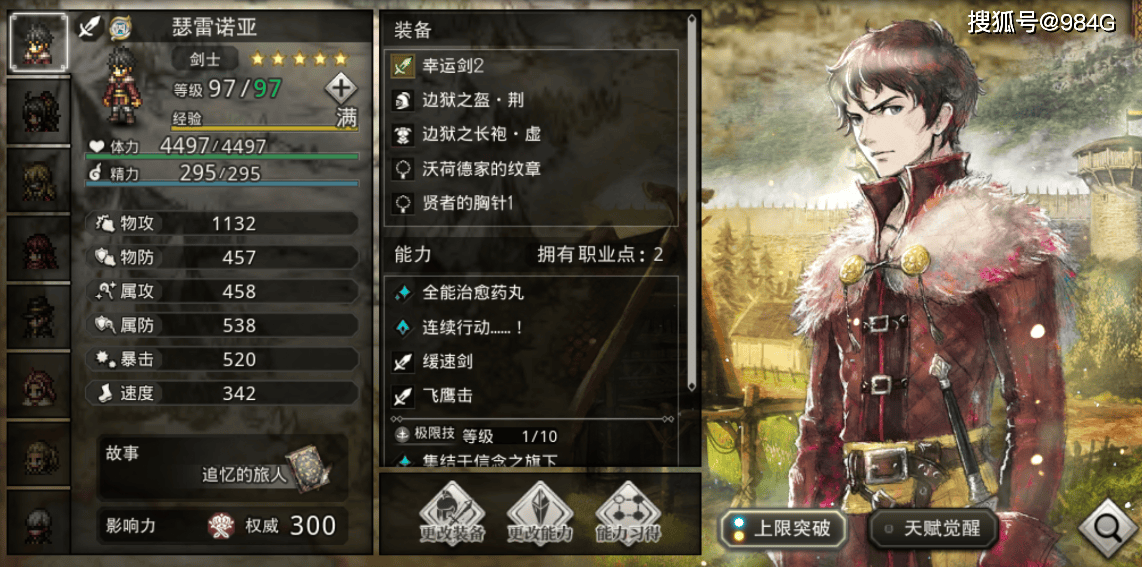Click the 权威 influence emblem icon
1142x567 pixels.
click(x=221, y=525)
